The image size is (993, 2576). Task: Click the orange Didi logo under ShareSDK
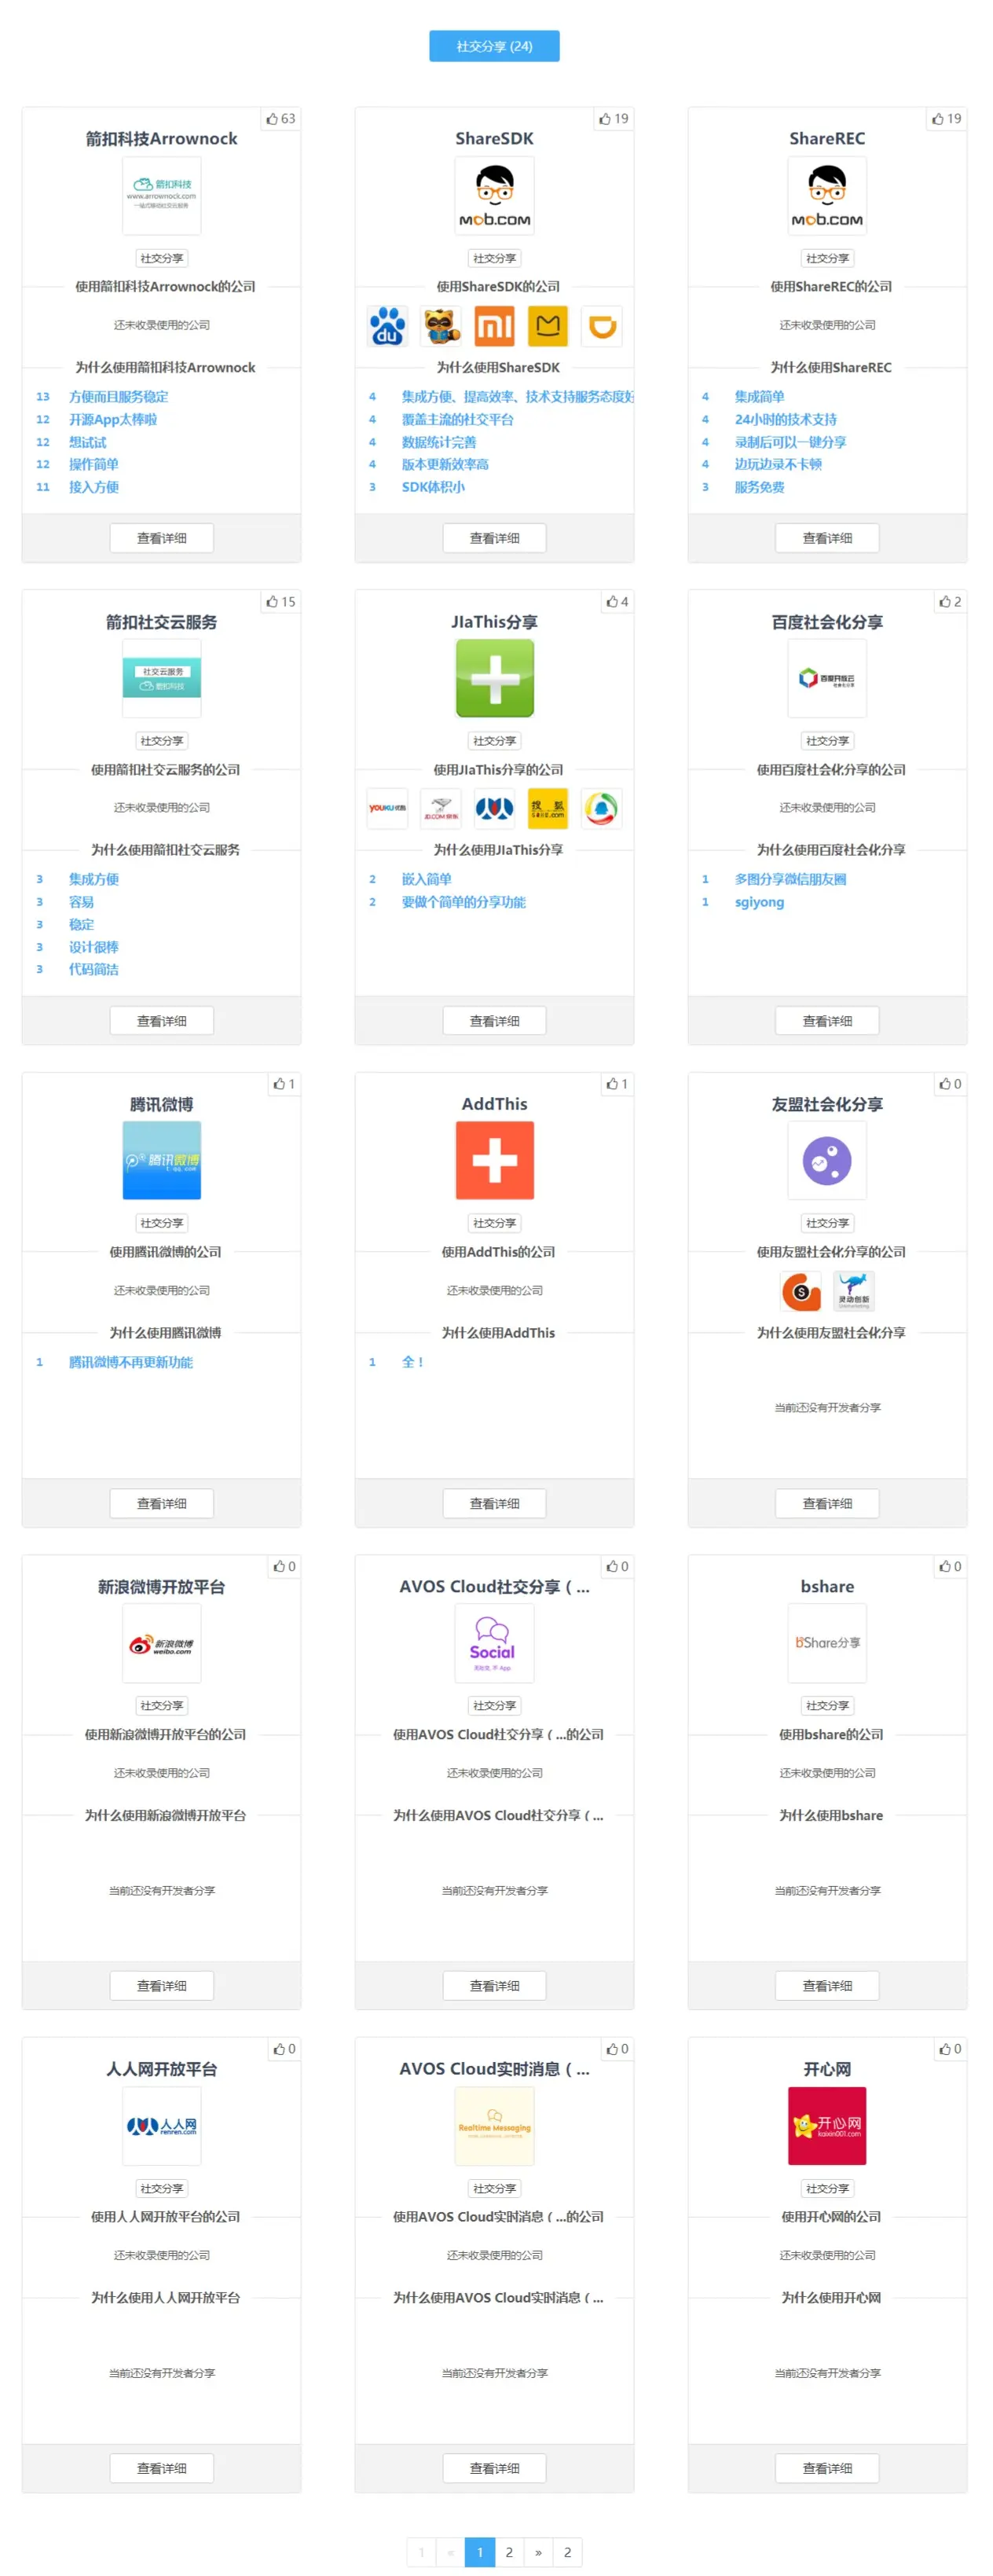click(x=602, y=326)
